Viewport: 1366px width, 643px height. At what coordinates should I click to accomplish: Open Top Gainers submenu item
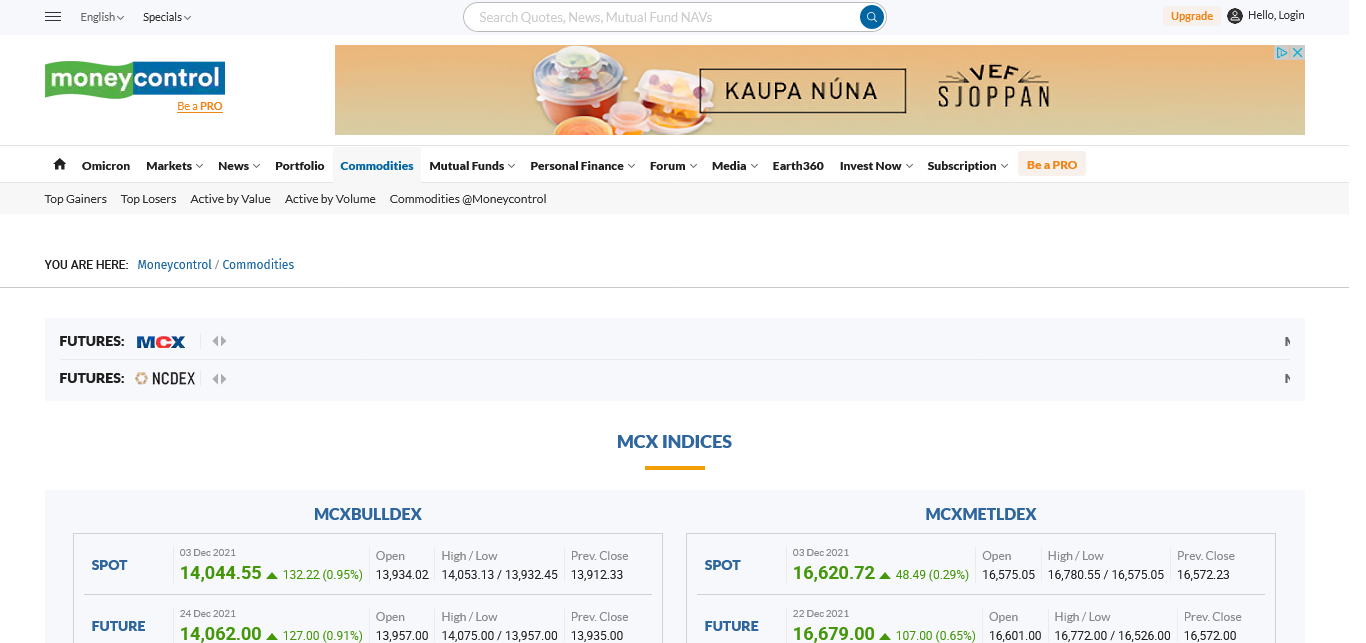tap(76, 199)
